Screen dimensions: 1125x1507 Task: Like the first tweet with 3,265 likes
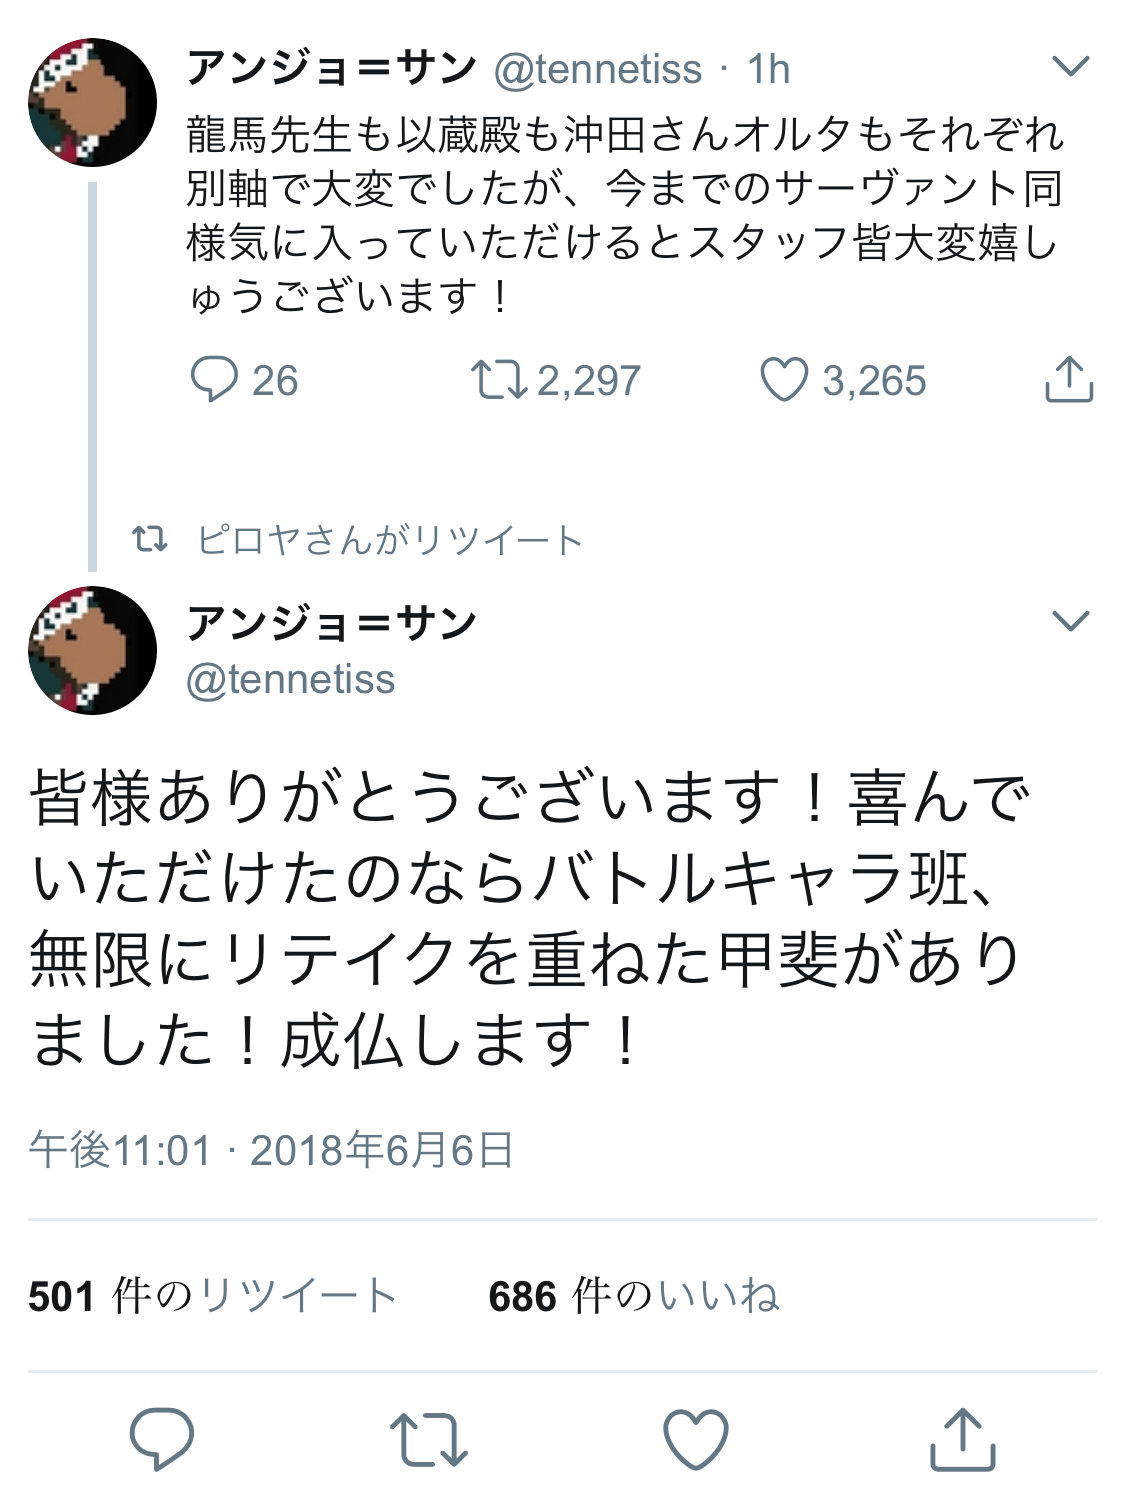point(784,380)
